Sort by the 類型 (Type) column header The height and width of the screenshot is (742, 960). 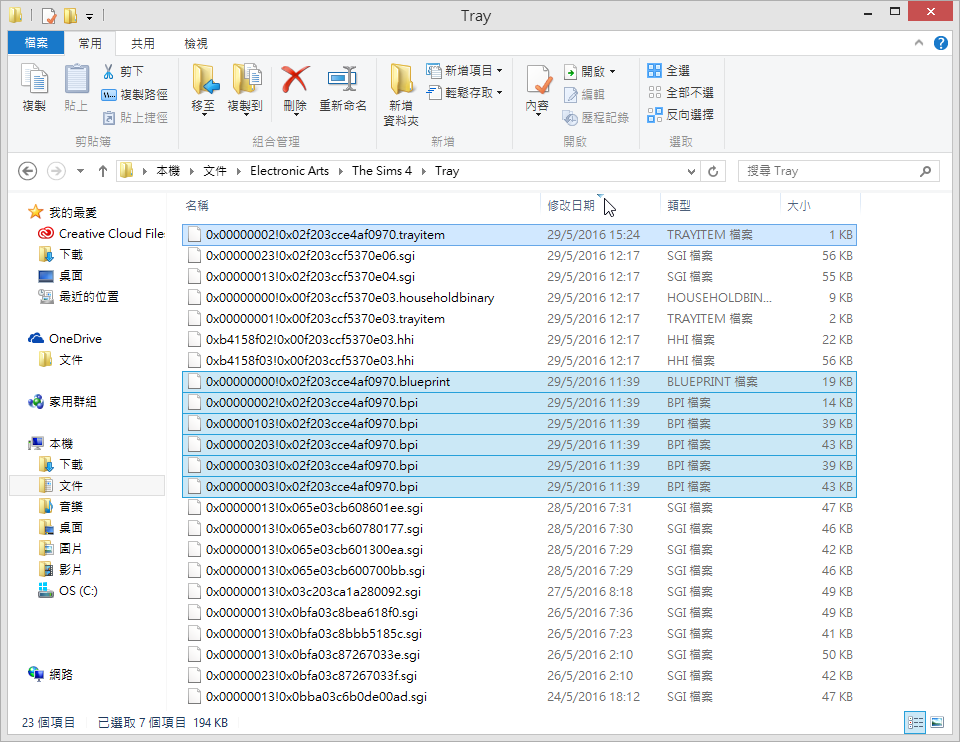point(679,206)
